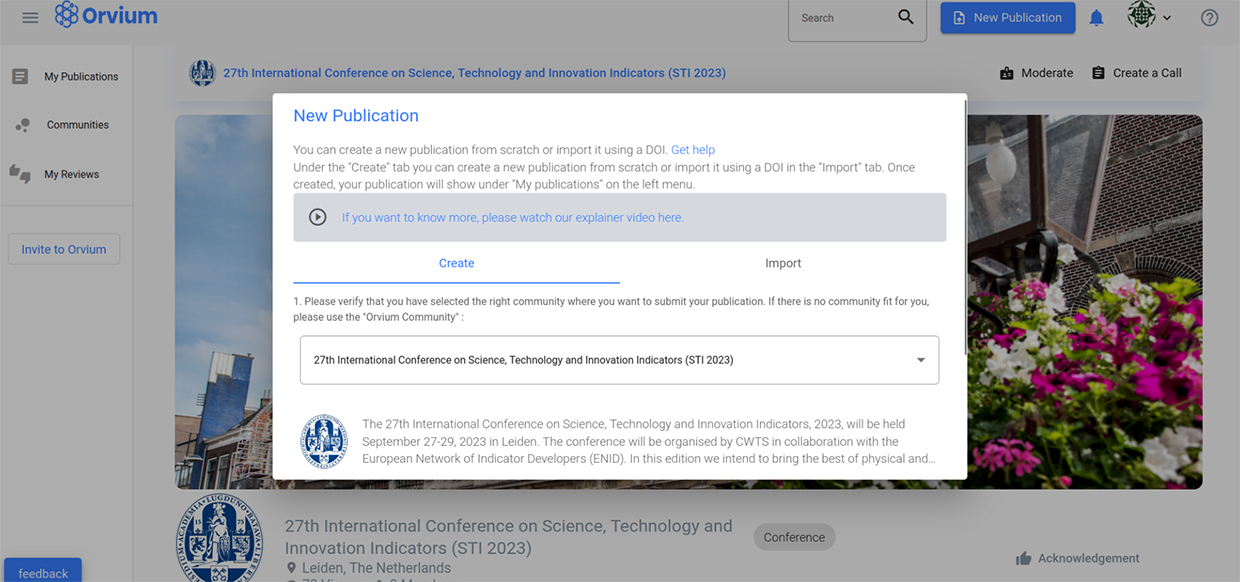Click the document icon on New Publication button
The width and height of the screenshot is (1240, 582).
(x=959, y=18)
